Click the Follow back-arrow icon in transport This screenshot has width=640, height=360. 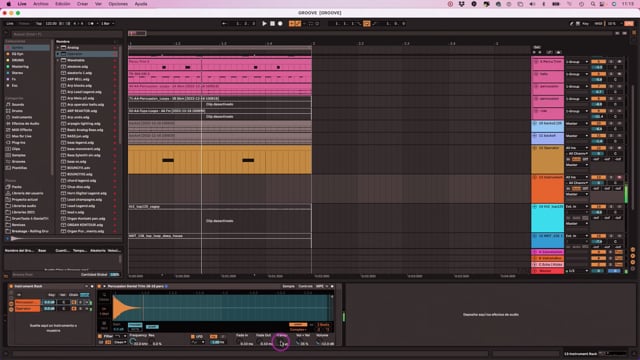[x=224, y=24]
